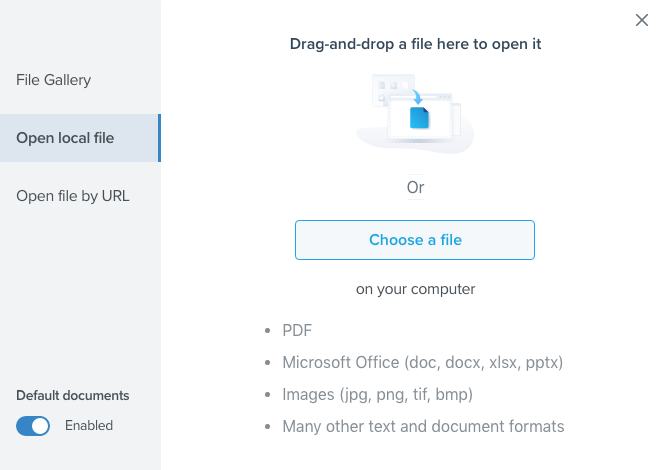Click the blue document icon in the illustration
The image size is (669, 470).
click(420, 118)
